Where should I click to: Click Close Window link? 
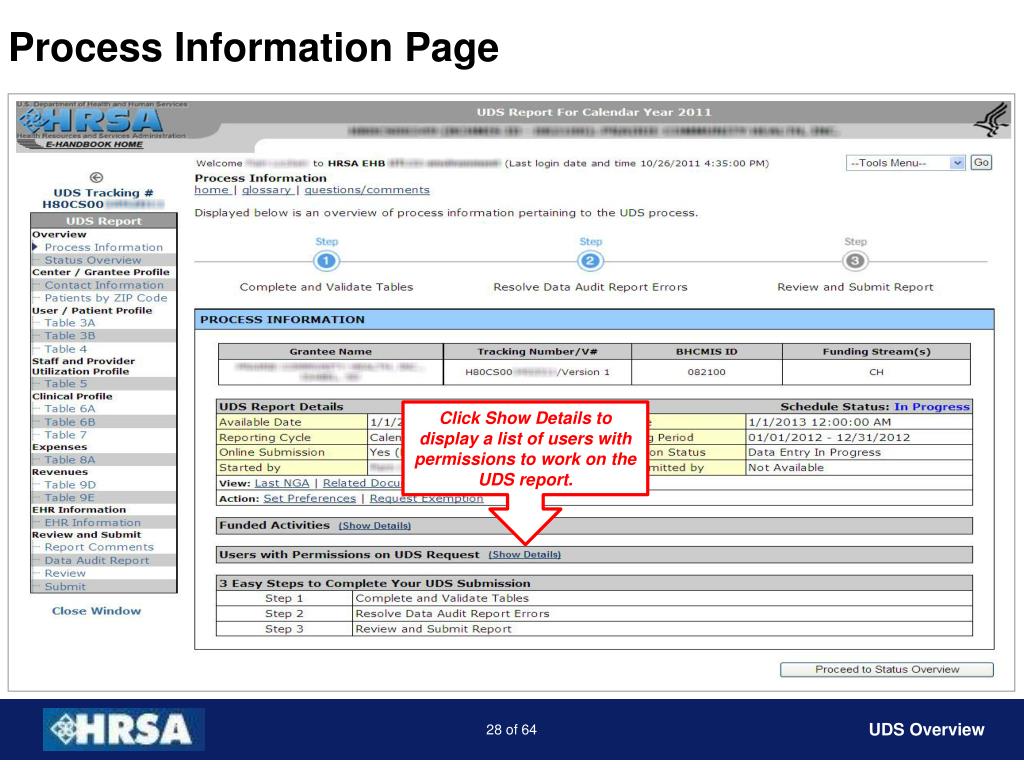(97, 611)
